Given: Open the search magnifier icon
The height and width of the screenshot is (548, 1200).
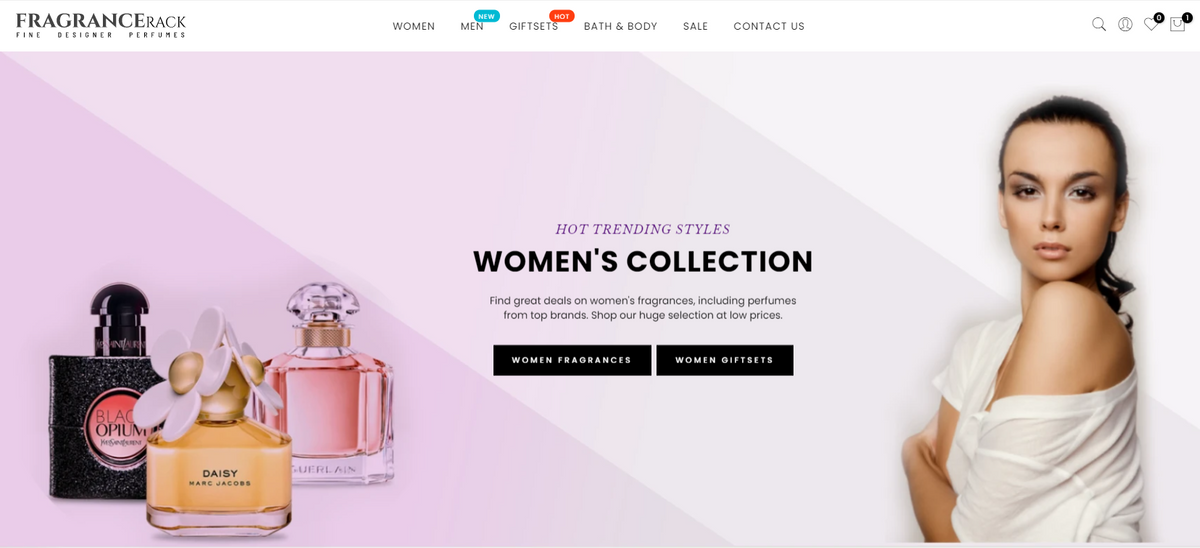Looking at the screenshot, I should pyautogui.click(x=1099, y=24).
